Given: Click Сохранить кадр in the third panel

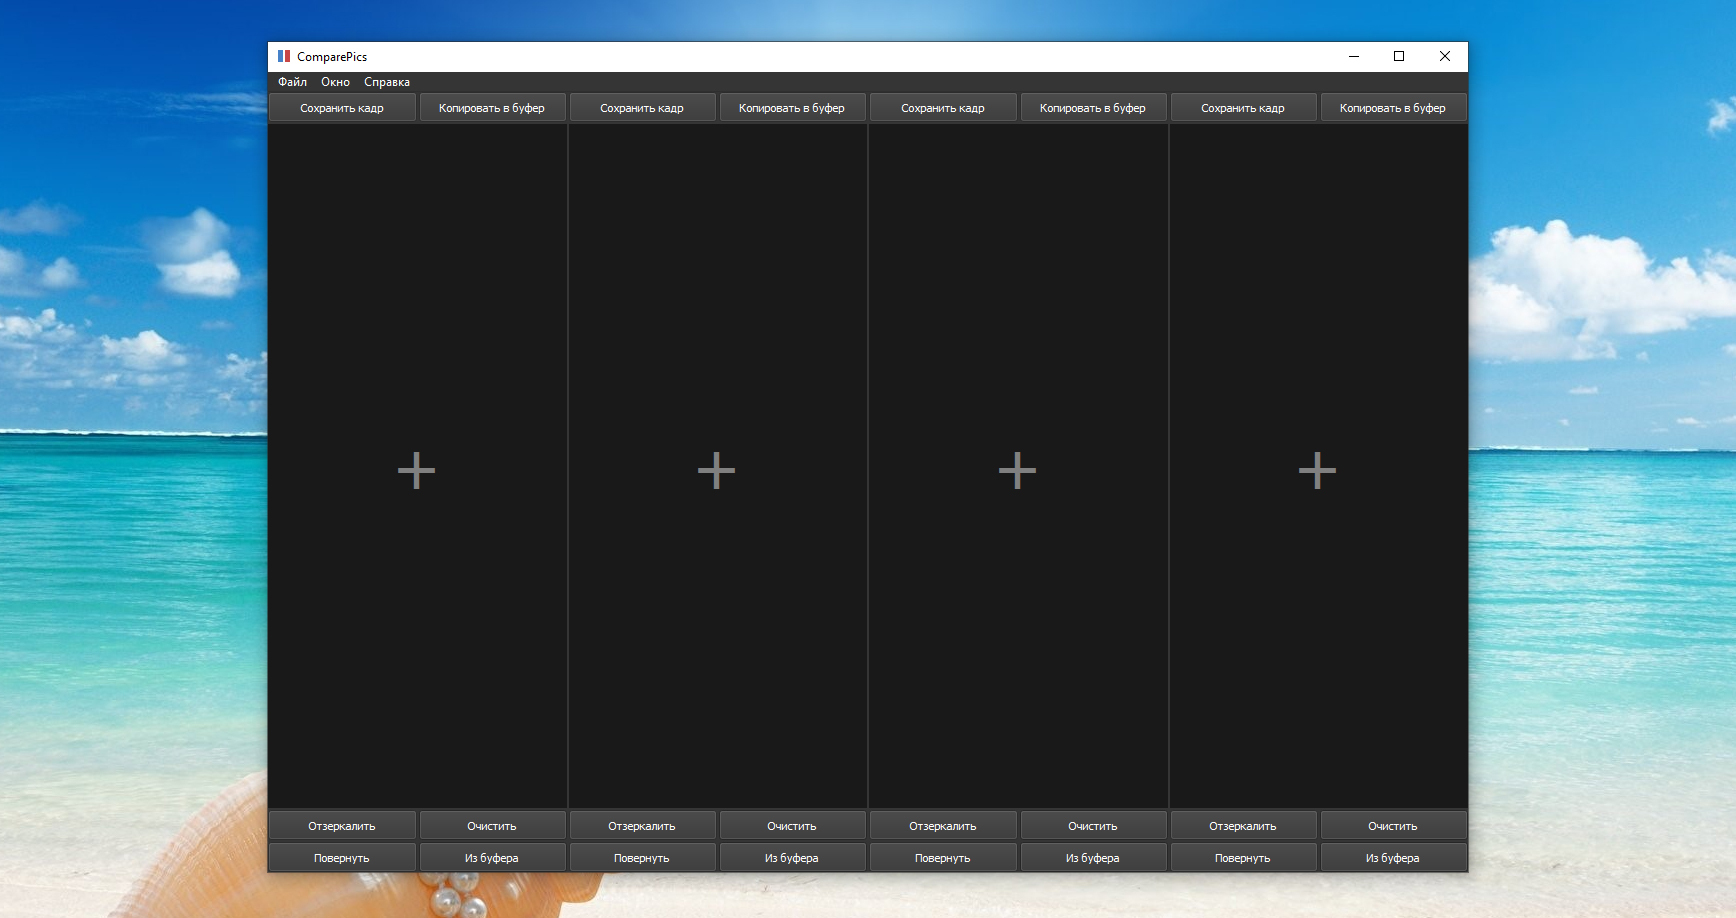Looking at the screenshot, I should click(x=943, y=108).
